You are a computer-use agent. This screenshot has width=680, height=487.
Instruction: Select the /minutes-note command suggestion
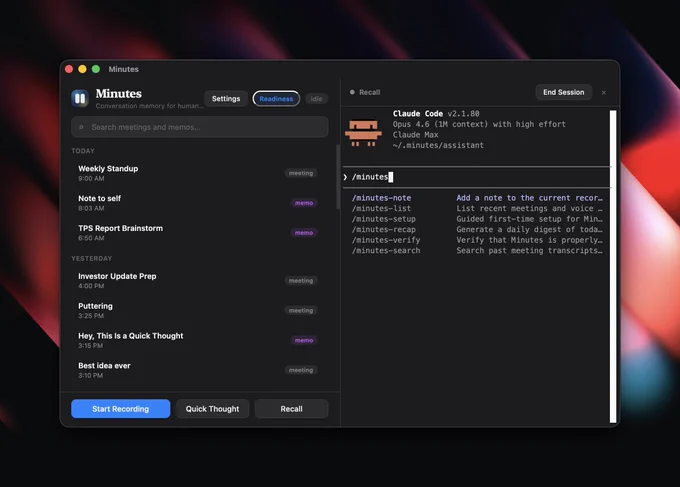pos(477,198)
